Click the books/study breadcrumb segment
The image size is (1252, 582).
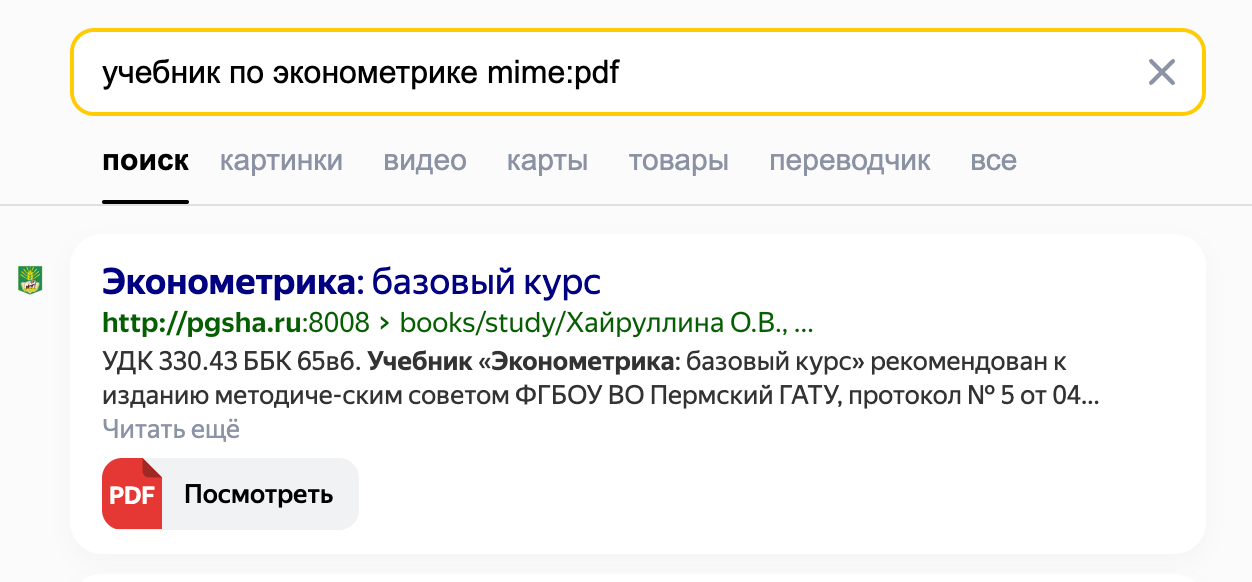point(479,323)
